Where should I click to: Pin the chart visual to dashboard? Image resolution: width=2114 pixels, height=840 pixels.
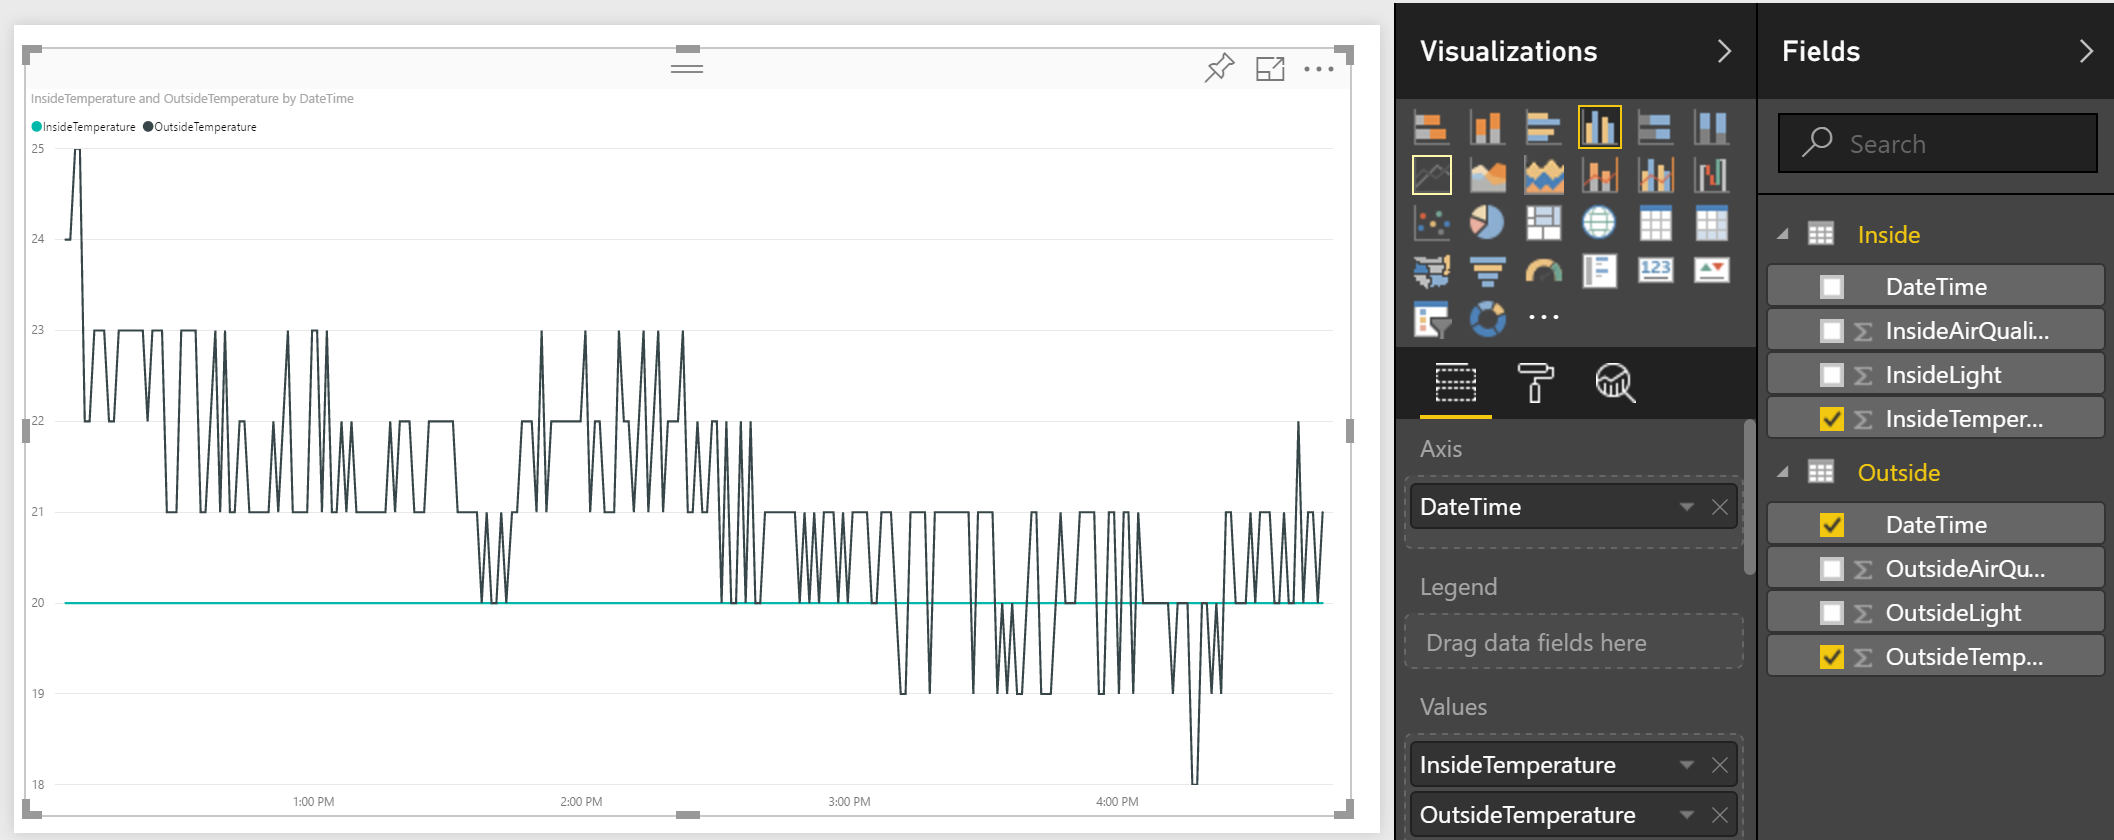pos(1220,68)
